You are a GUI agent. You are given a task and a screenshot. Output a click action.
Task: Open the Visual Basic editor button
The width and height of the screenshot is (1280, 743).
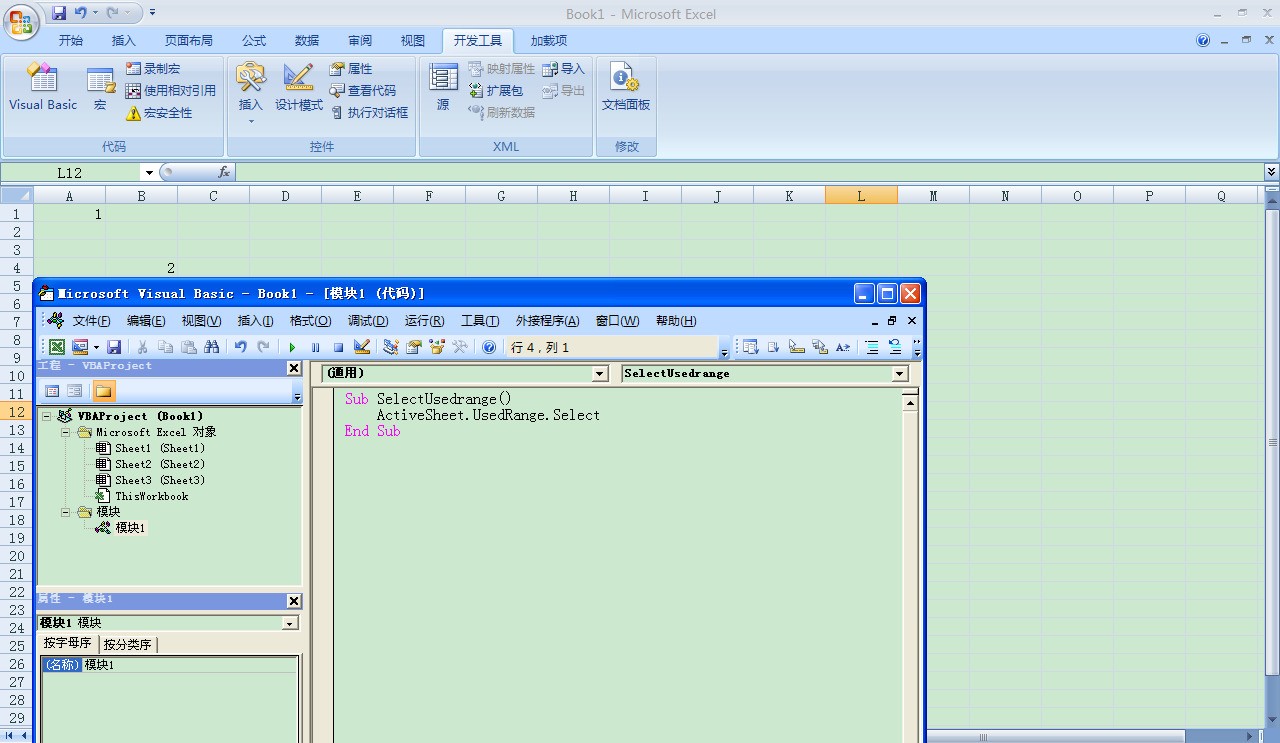pyautogui.click(x=43, y=88)
